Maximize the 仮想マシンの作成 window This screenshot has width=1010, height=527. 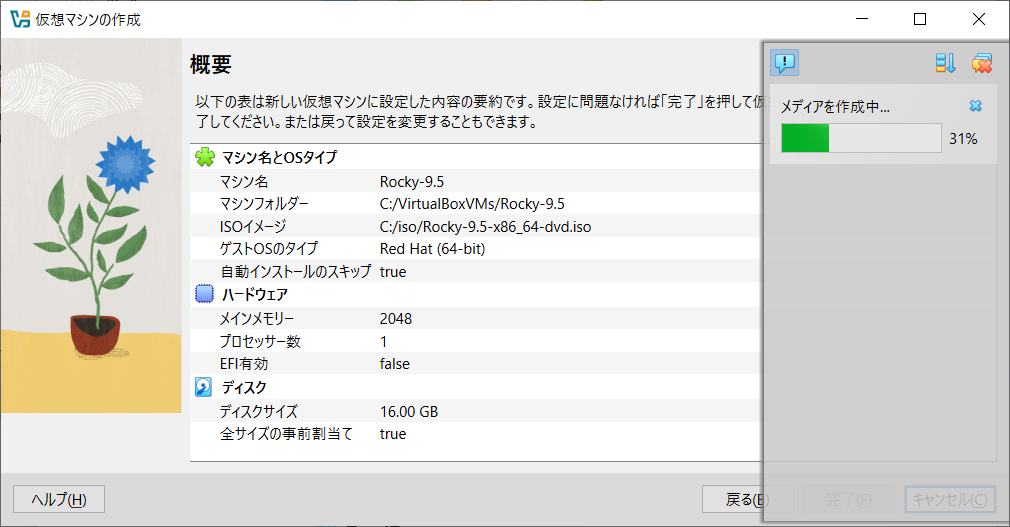(920, 19)
